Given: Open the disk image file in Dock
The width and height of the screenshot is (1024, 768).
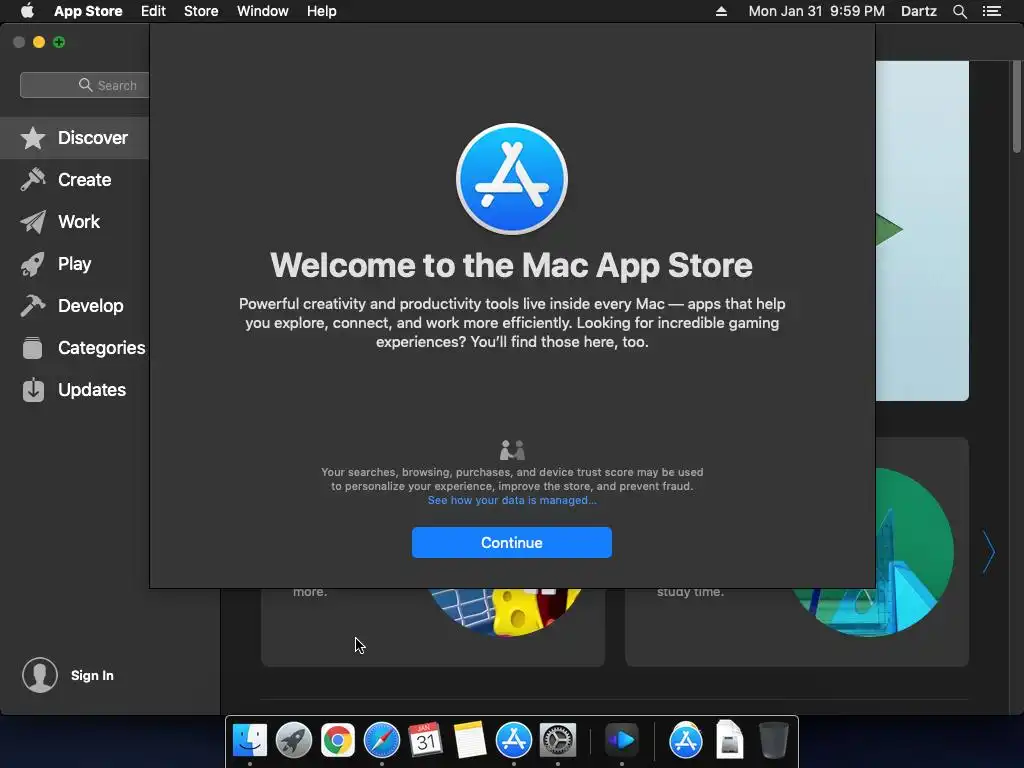Looking at the screenshot, I should [729, 740].
